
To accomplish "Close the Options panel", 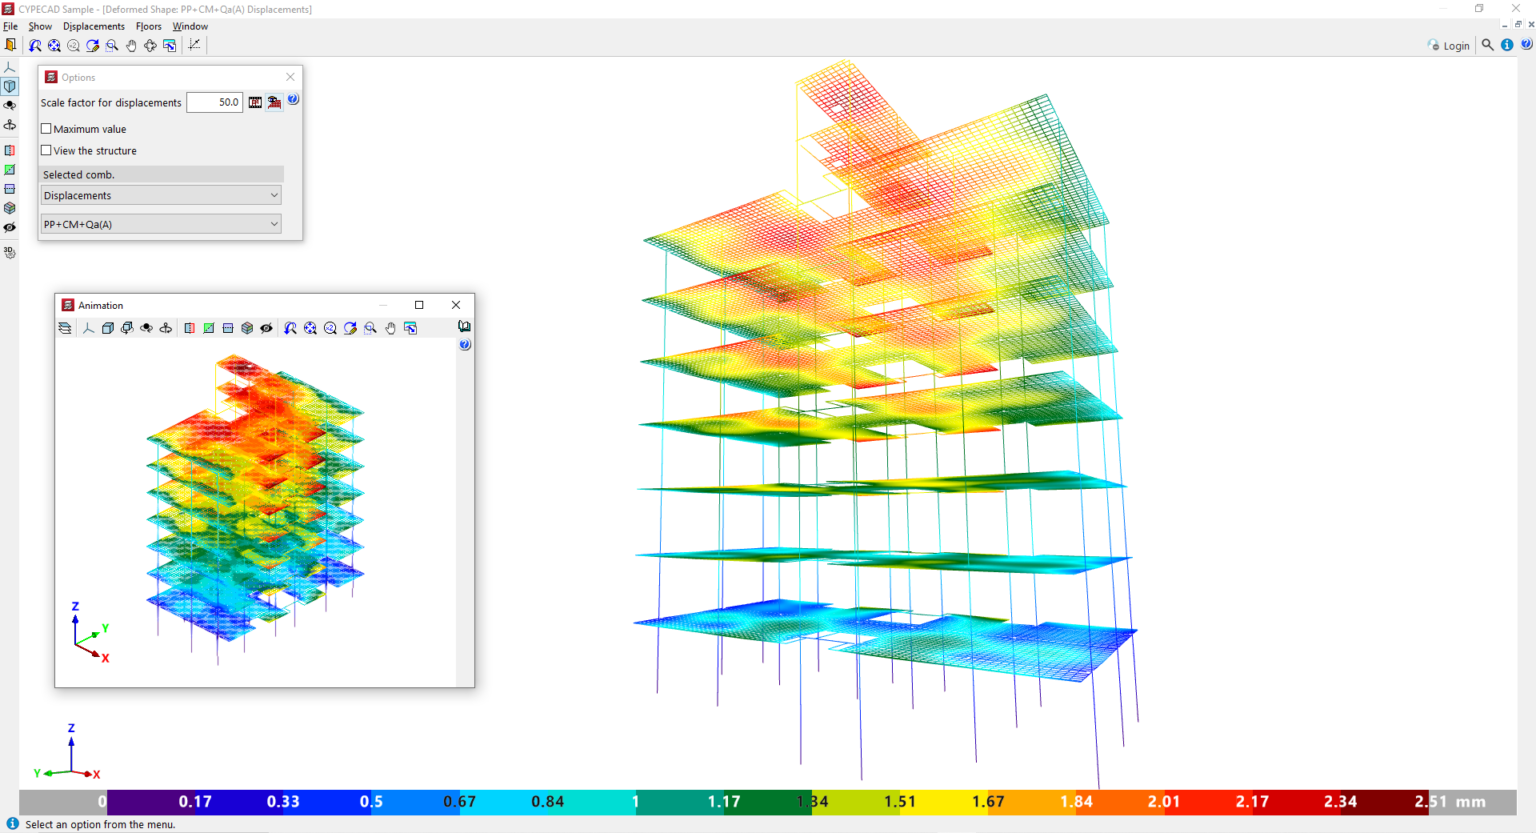I will click(291, 77).
